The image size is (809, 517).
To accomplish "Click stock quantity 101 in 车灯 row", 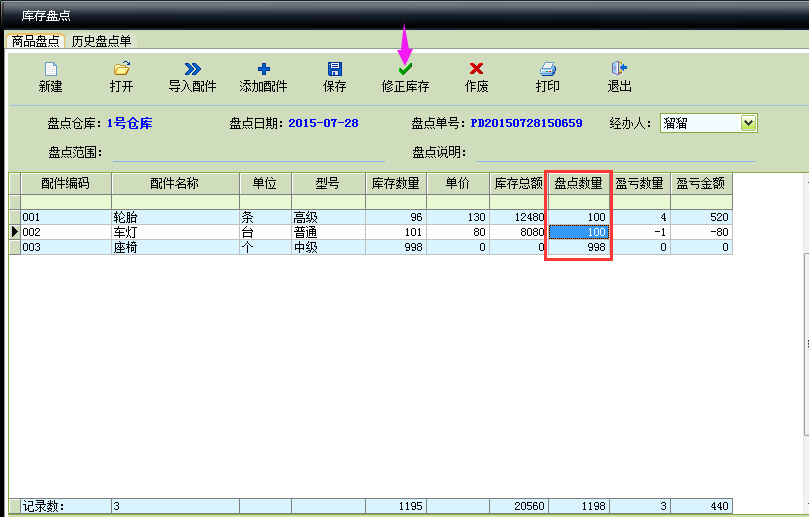I will coord(396,232).
